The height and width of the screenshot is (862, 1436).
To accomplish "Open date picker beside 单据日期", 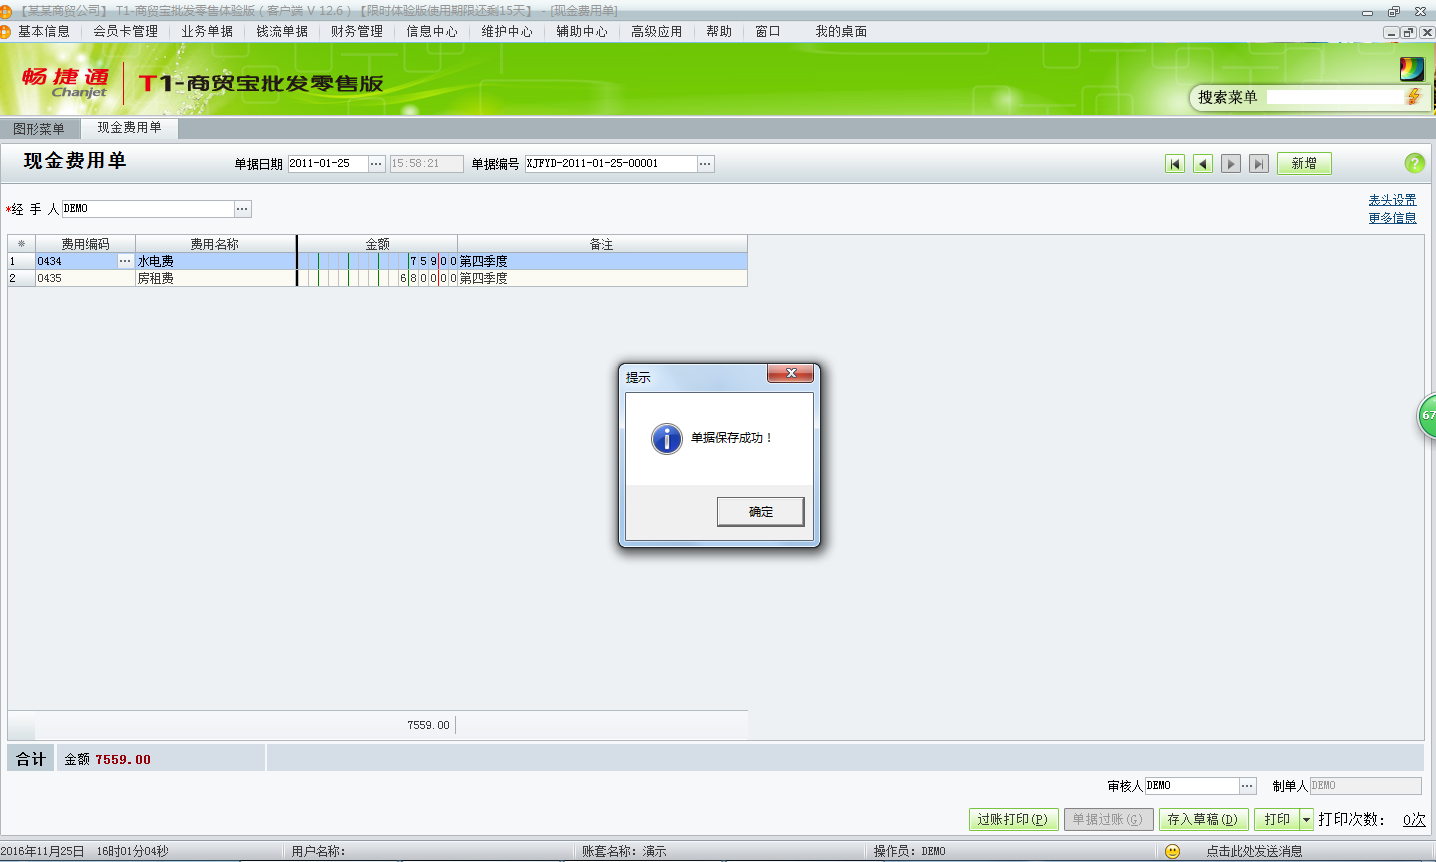I will coord(376,164).
